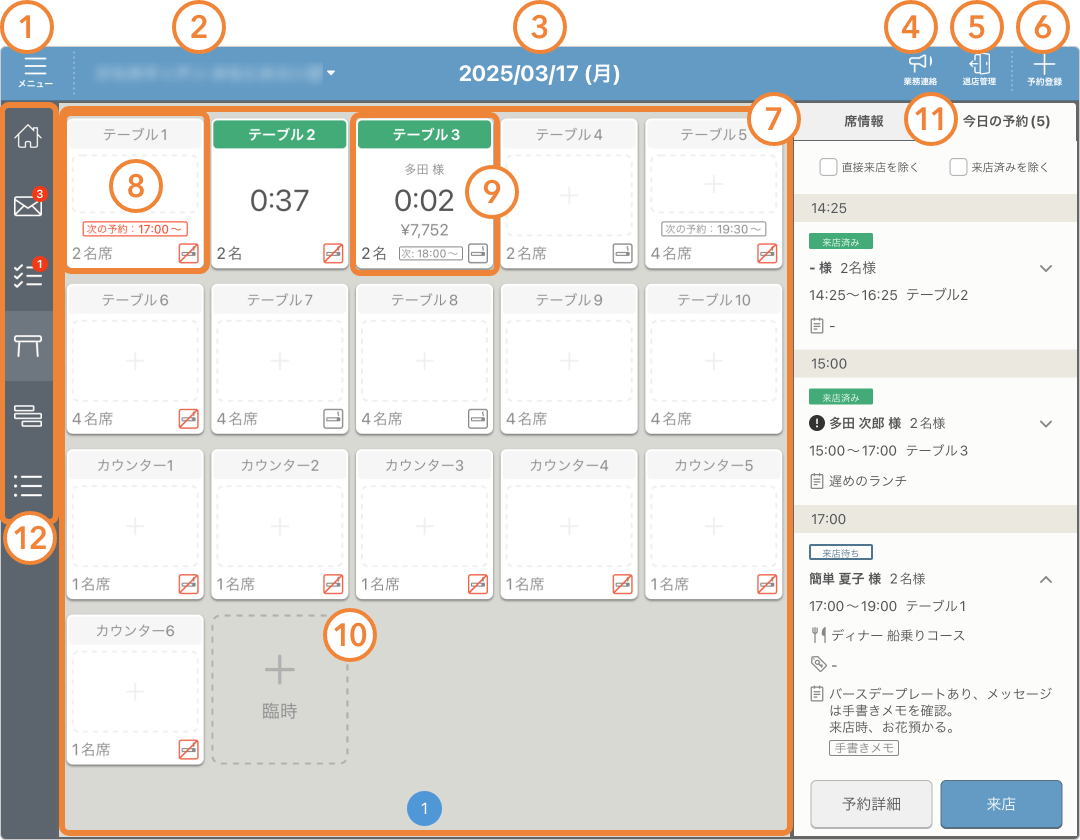Expand the 14:25 reservation details chevron
Image resolution: width=1080 pixels, height=840 pixels.
(x=1046, y=268)
